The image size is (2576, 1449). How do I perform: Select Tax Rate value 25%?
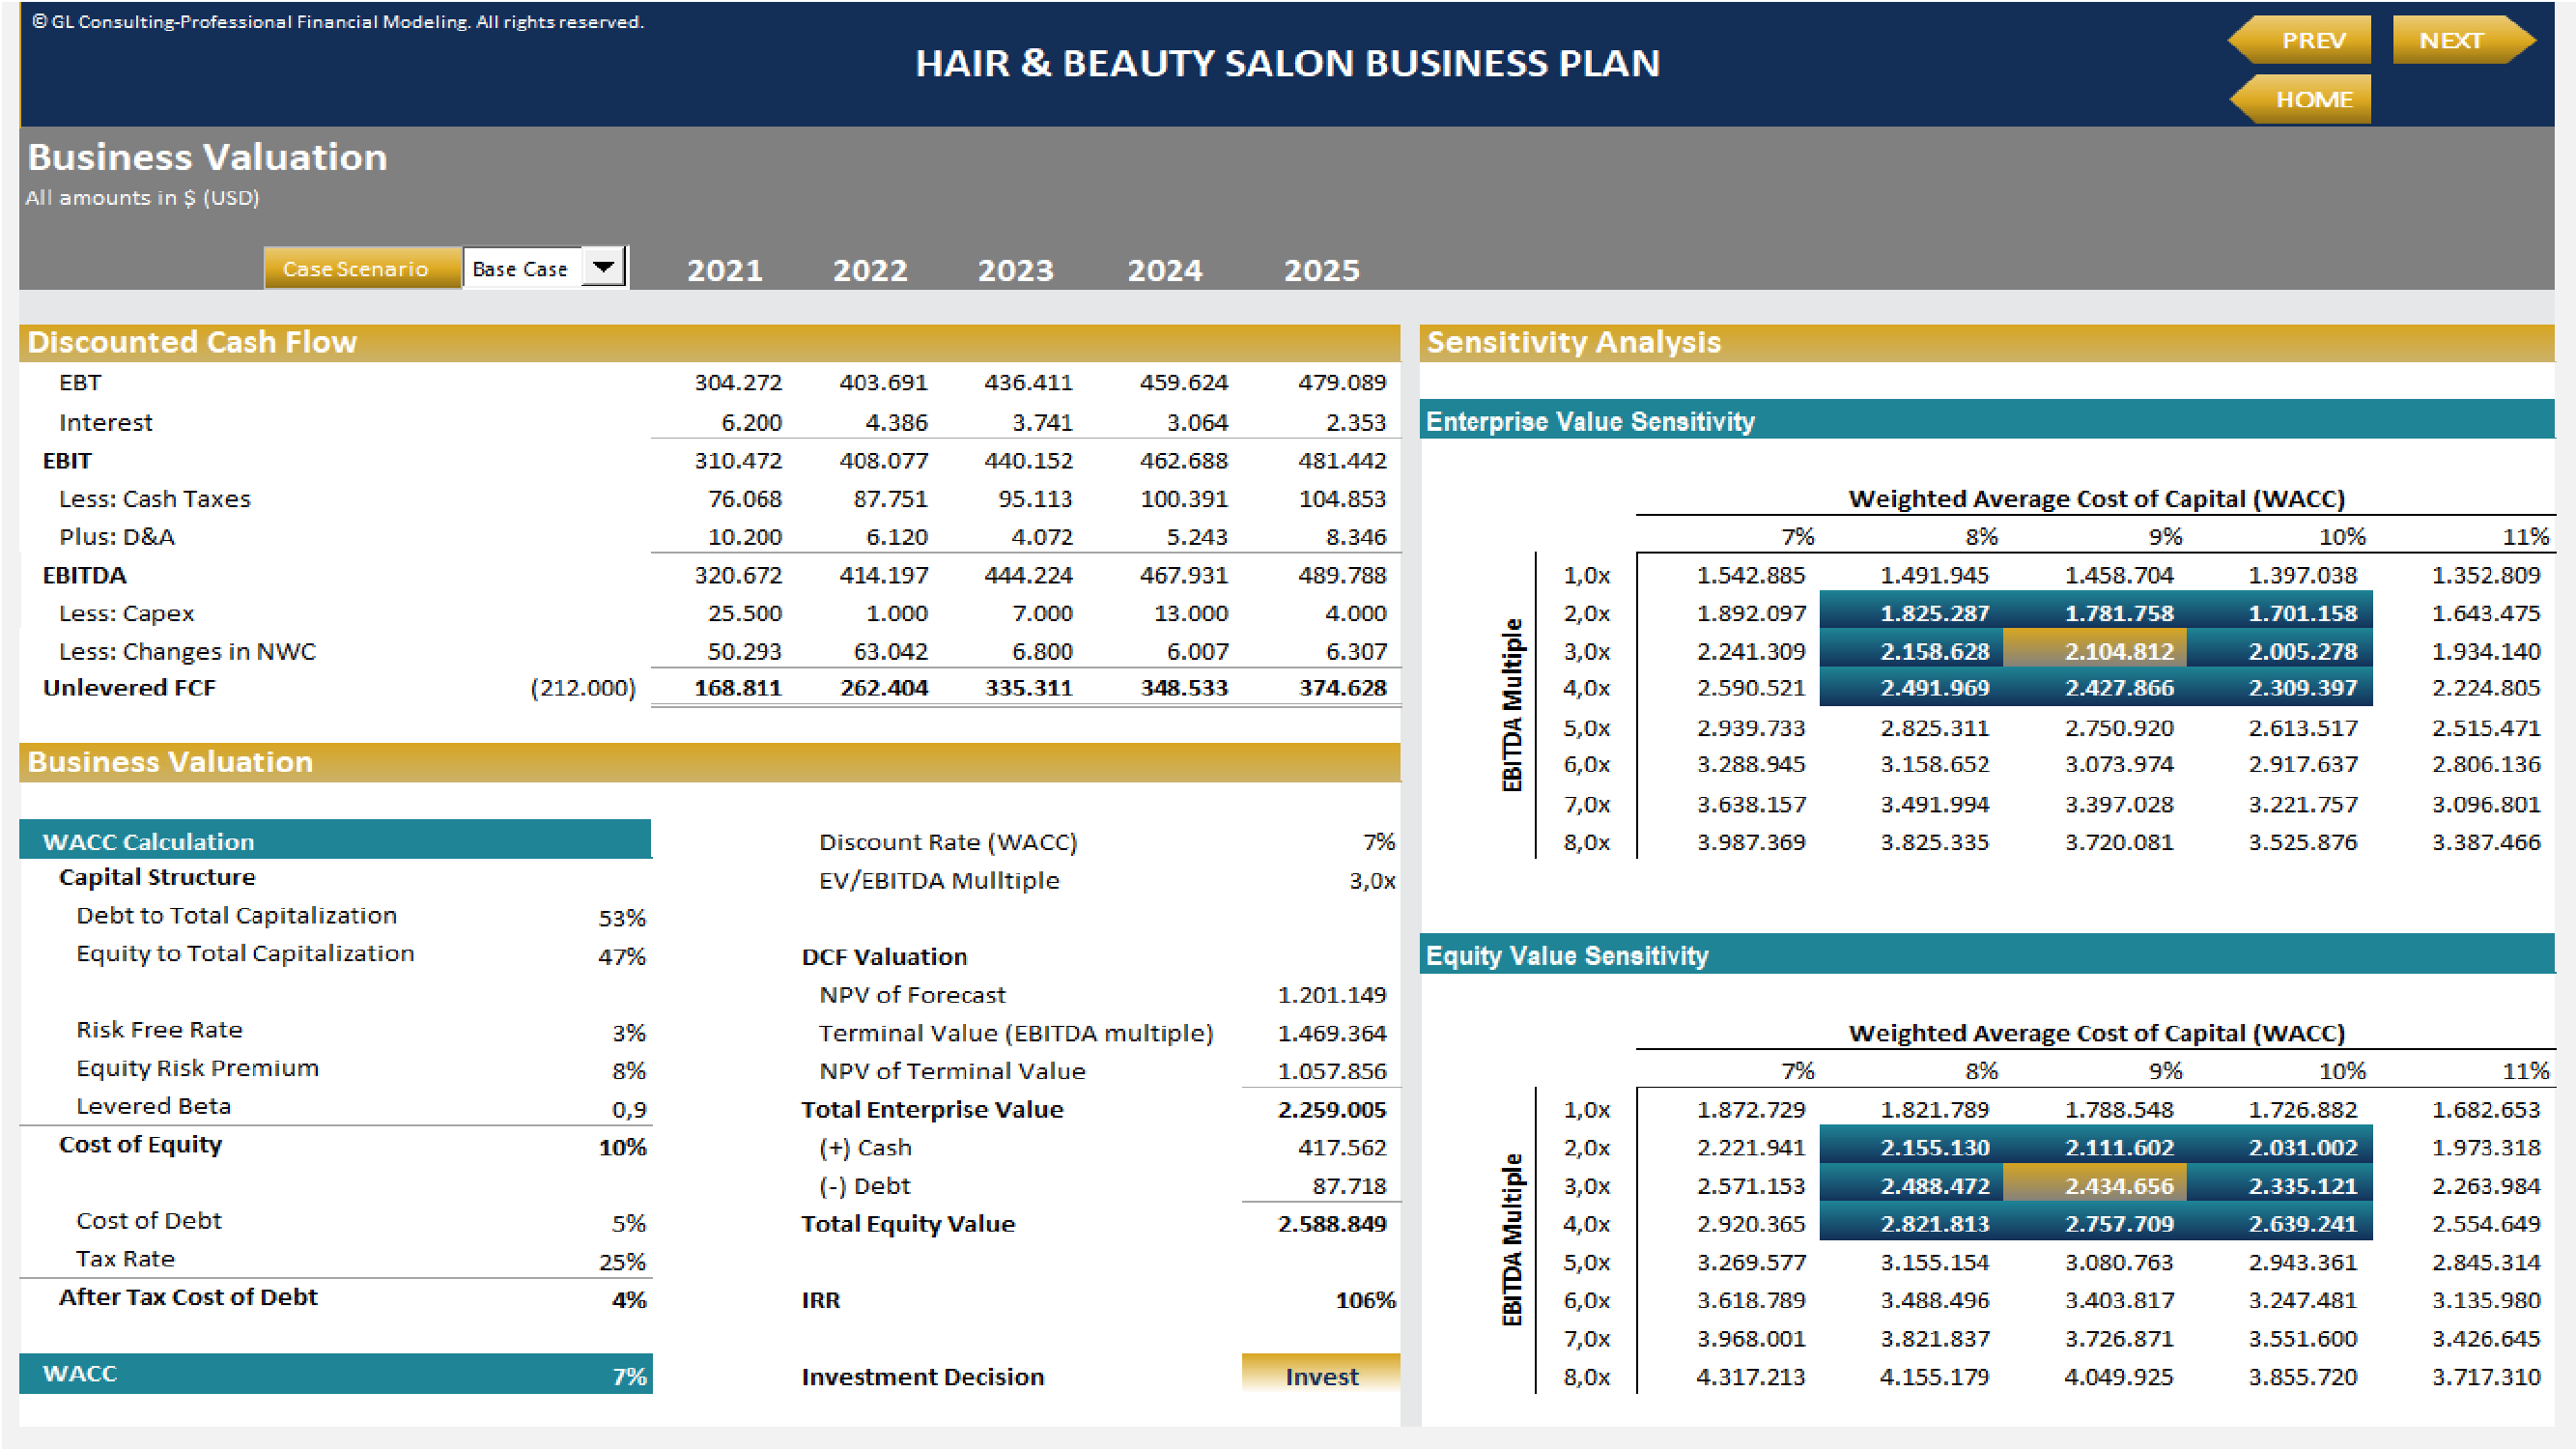click(x=621, y=1262)
